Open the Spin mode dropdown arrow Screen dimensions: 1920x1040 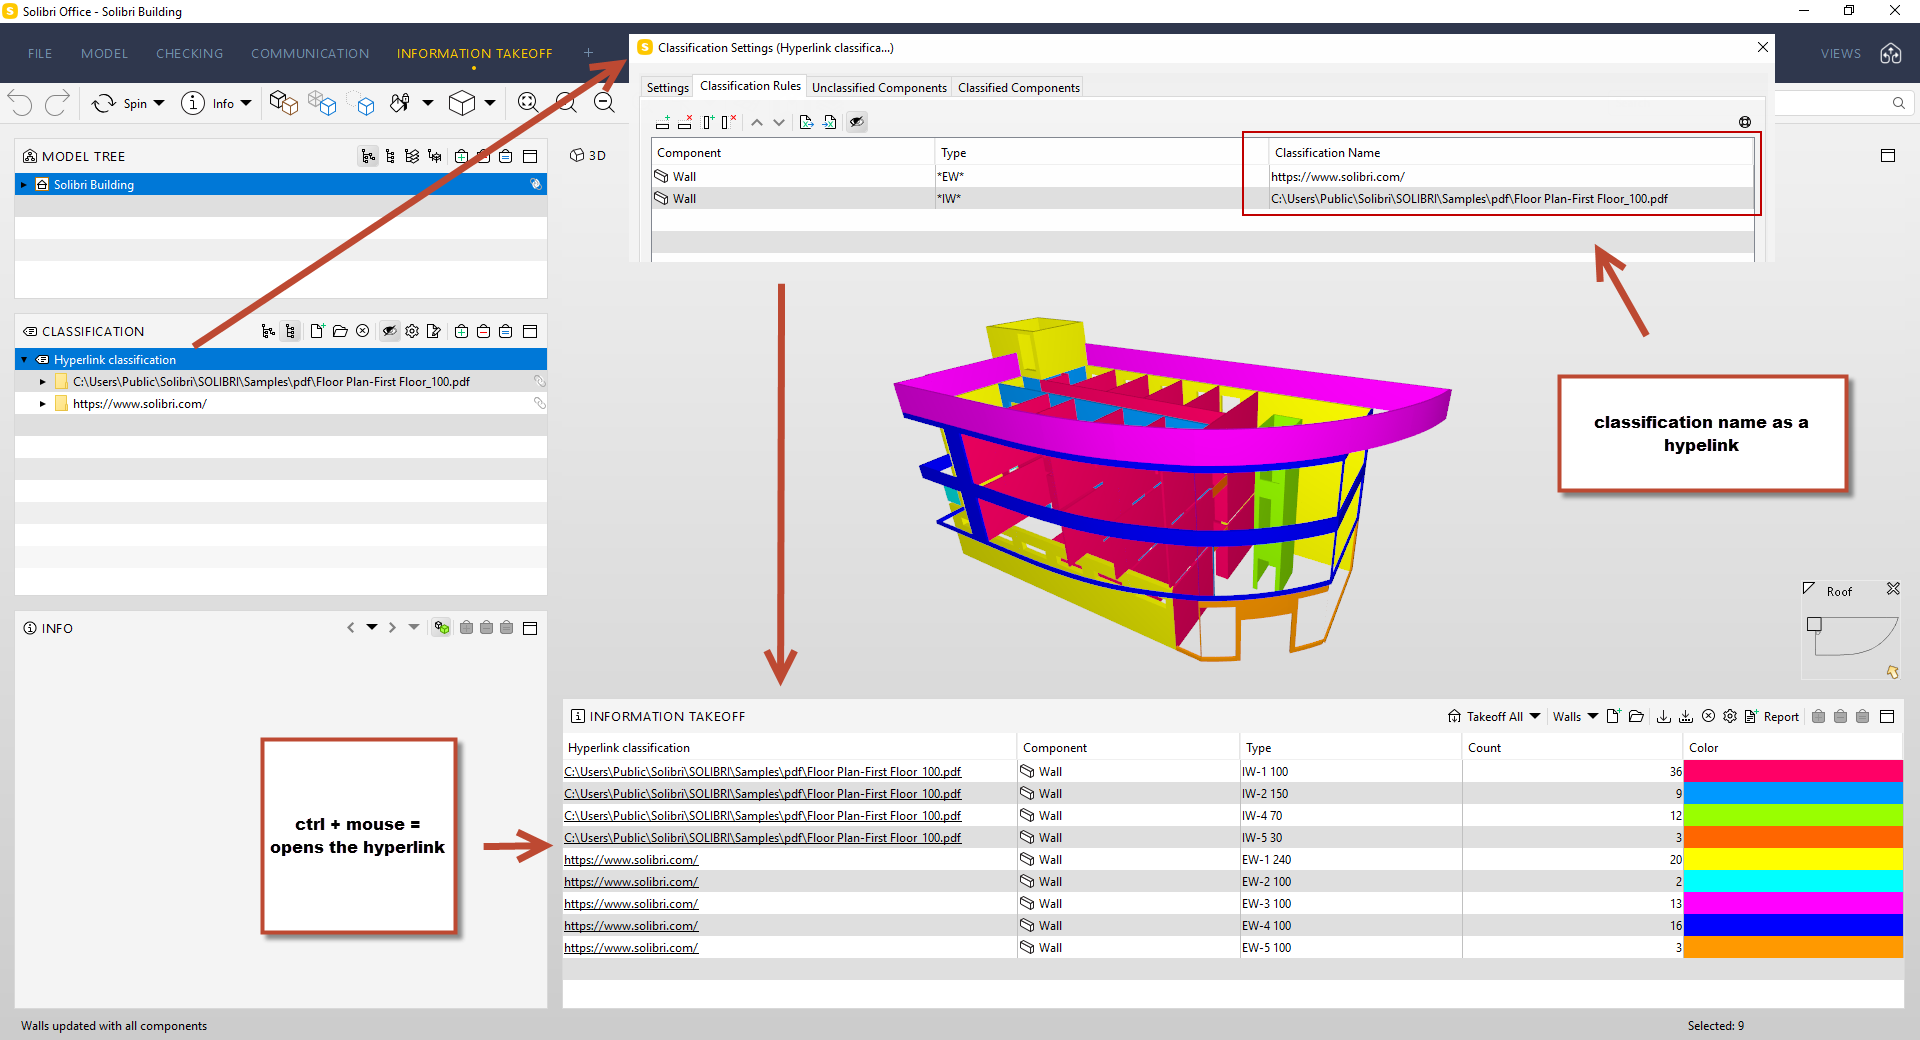tap(159, 103)
